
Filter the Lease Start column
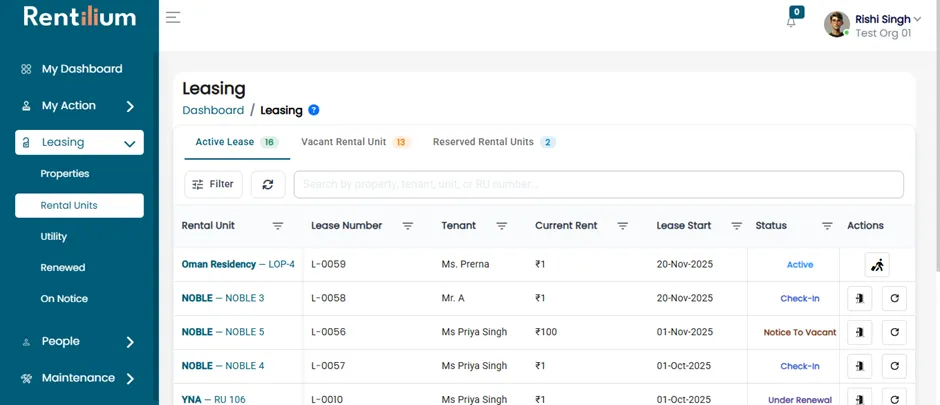(x=737, y=226)
